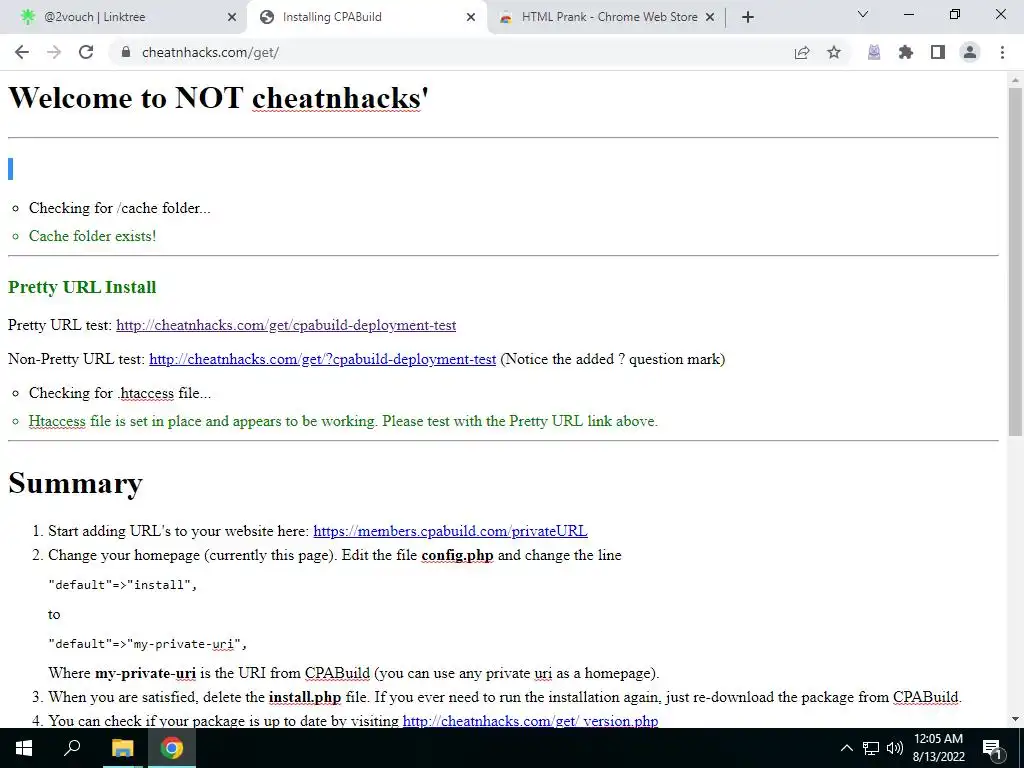Open the volume control in system tray
The width and height of the screenshot is (1024, 768).
(x=895, y=748)
